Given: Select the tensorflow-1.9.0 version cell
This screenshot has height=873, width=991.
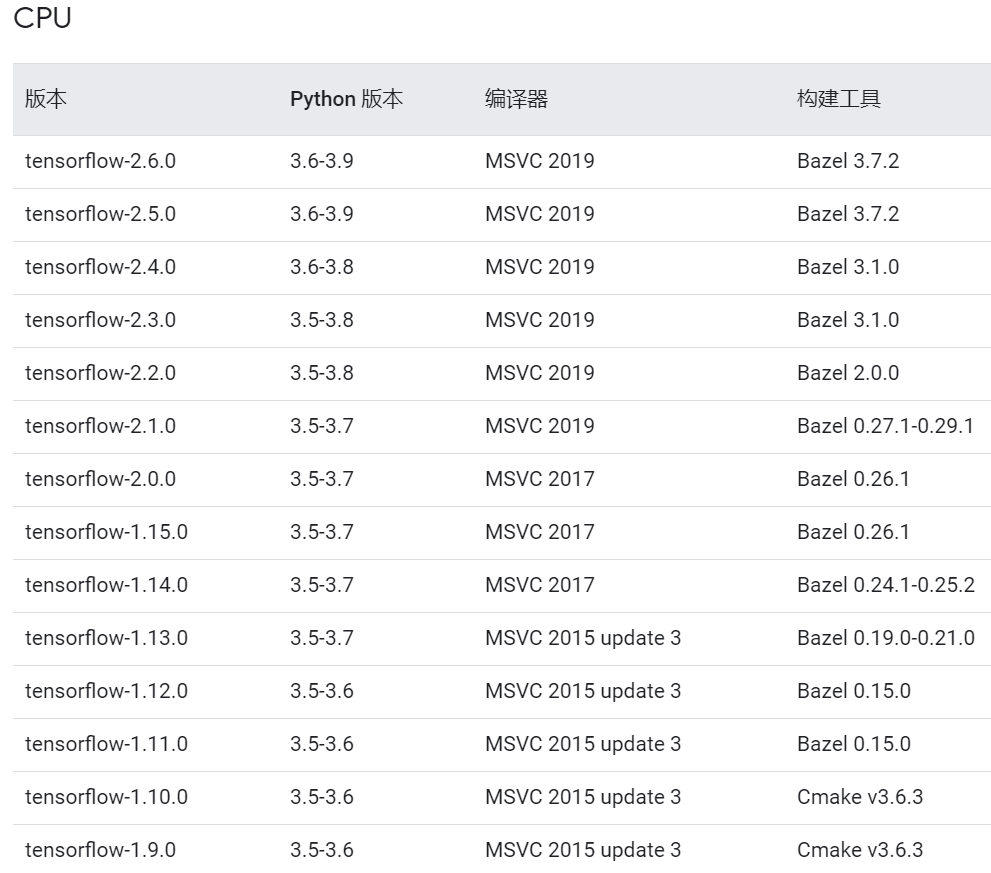Looking at the screenshot, I should [x=98, y=849].
